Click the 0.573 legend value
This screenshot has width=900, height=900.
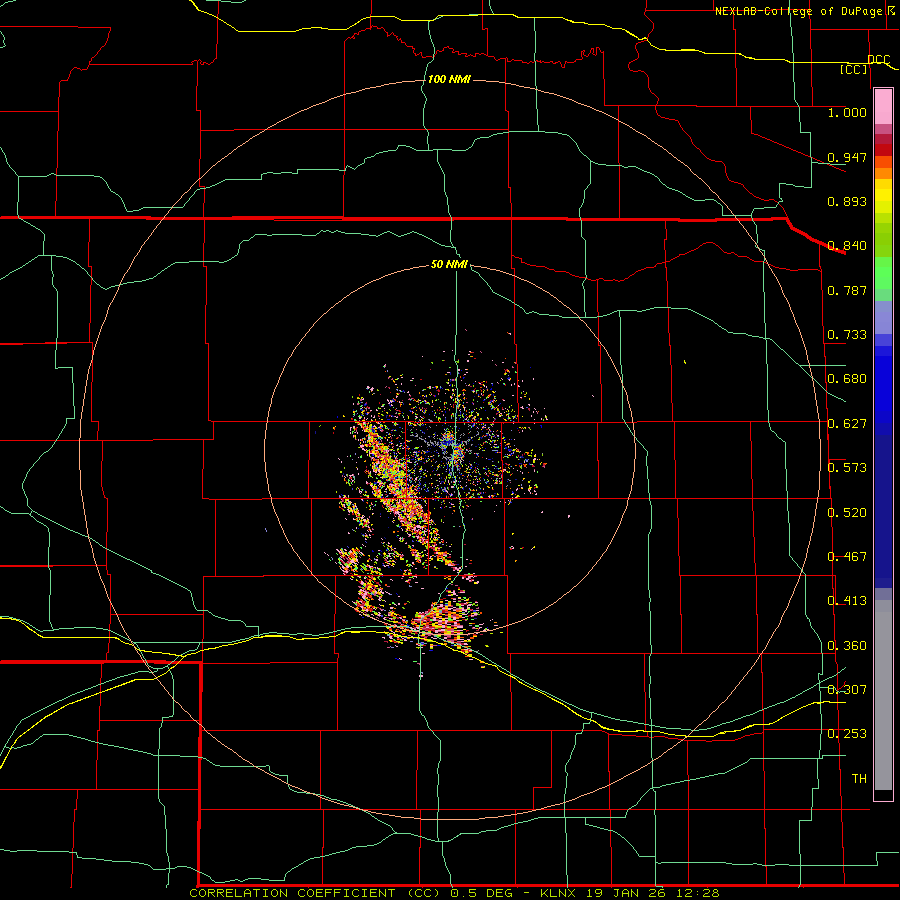[847, 468]
